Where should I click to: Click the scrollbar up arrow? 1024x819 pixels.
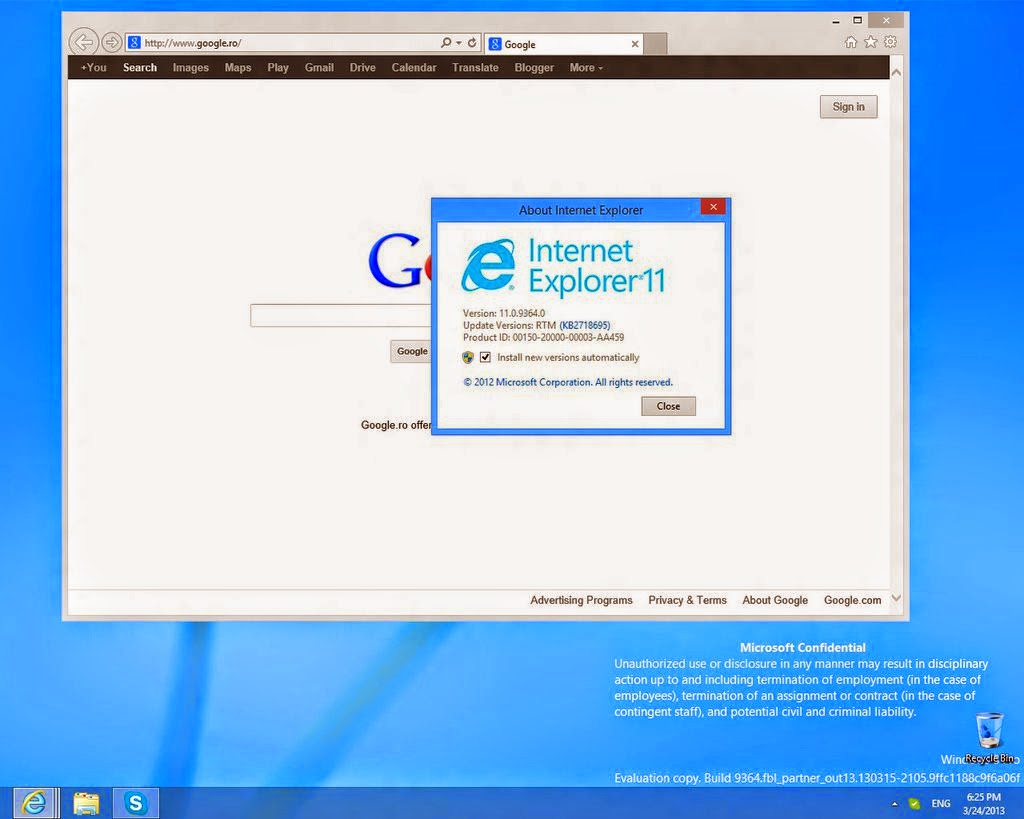tap(897, 72)
